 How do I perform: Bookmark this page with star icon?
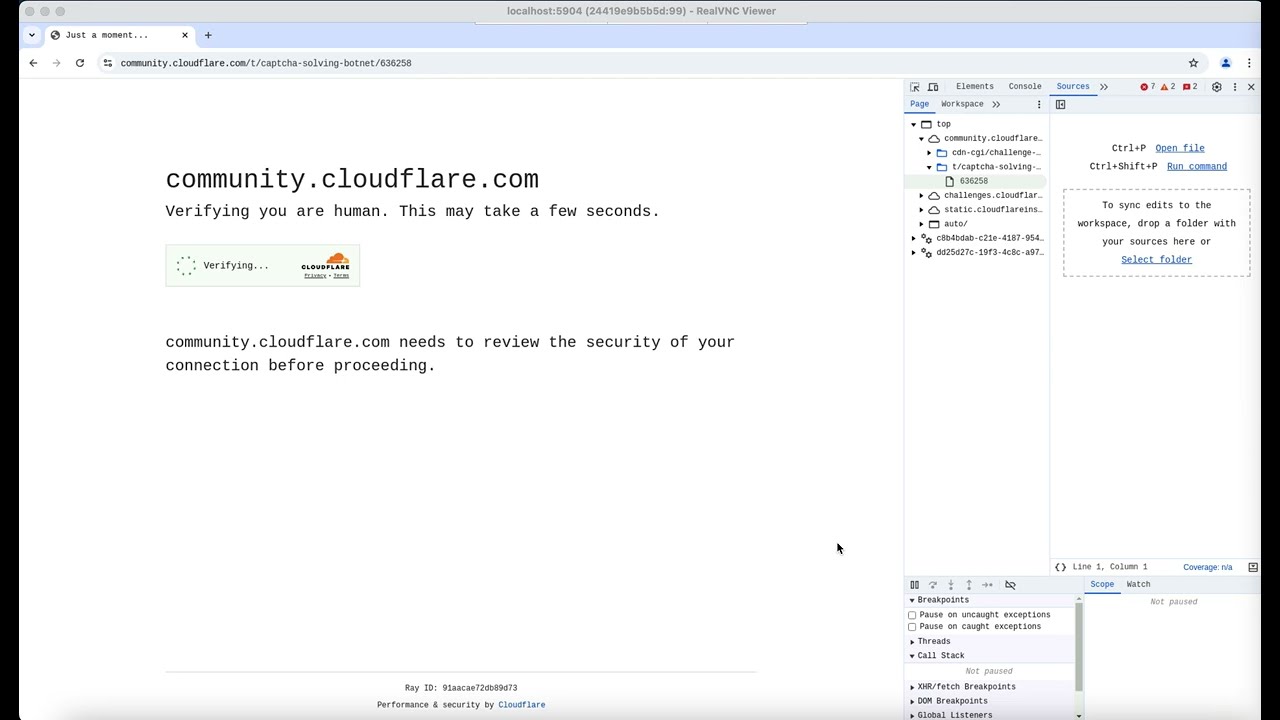1193,63
